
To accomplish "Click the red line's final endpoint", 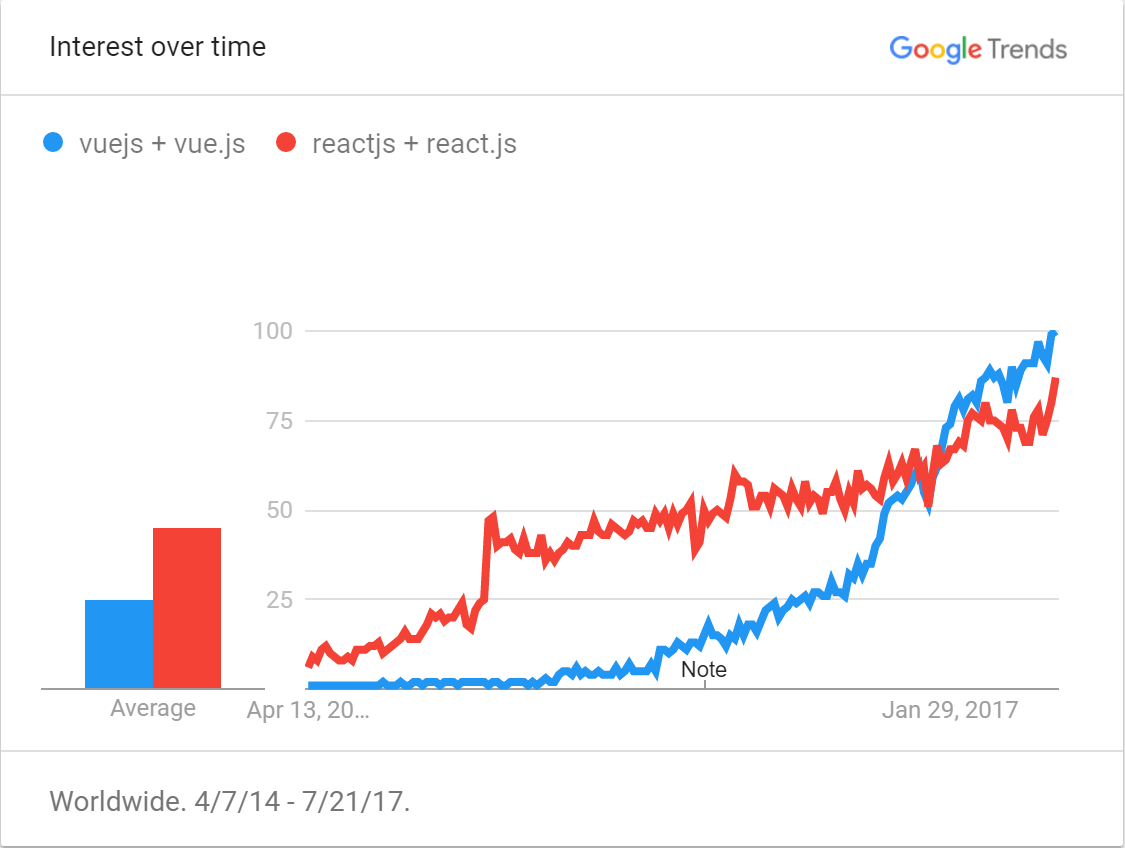I will click(x=1056, y=380).
